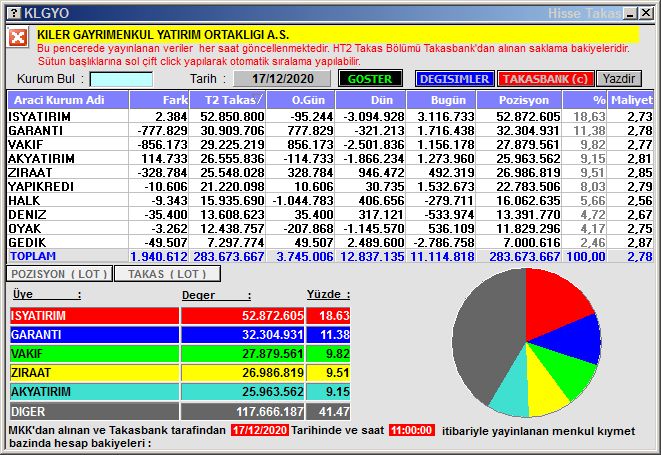Sort by Pozisyon column header

(x=519, y=100)
